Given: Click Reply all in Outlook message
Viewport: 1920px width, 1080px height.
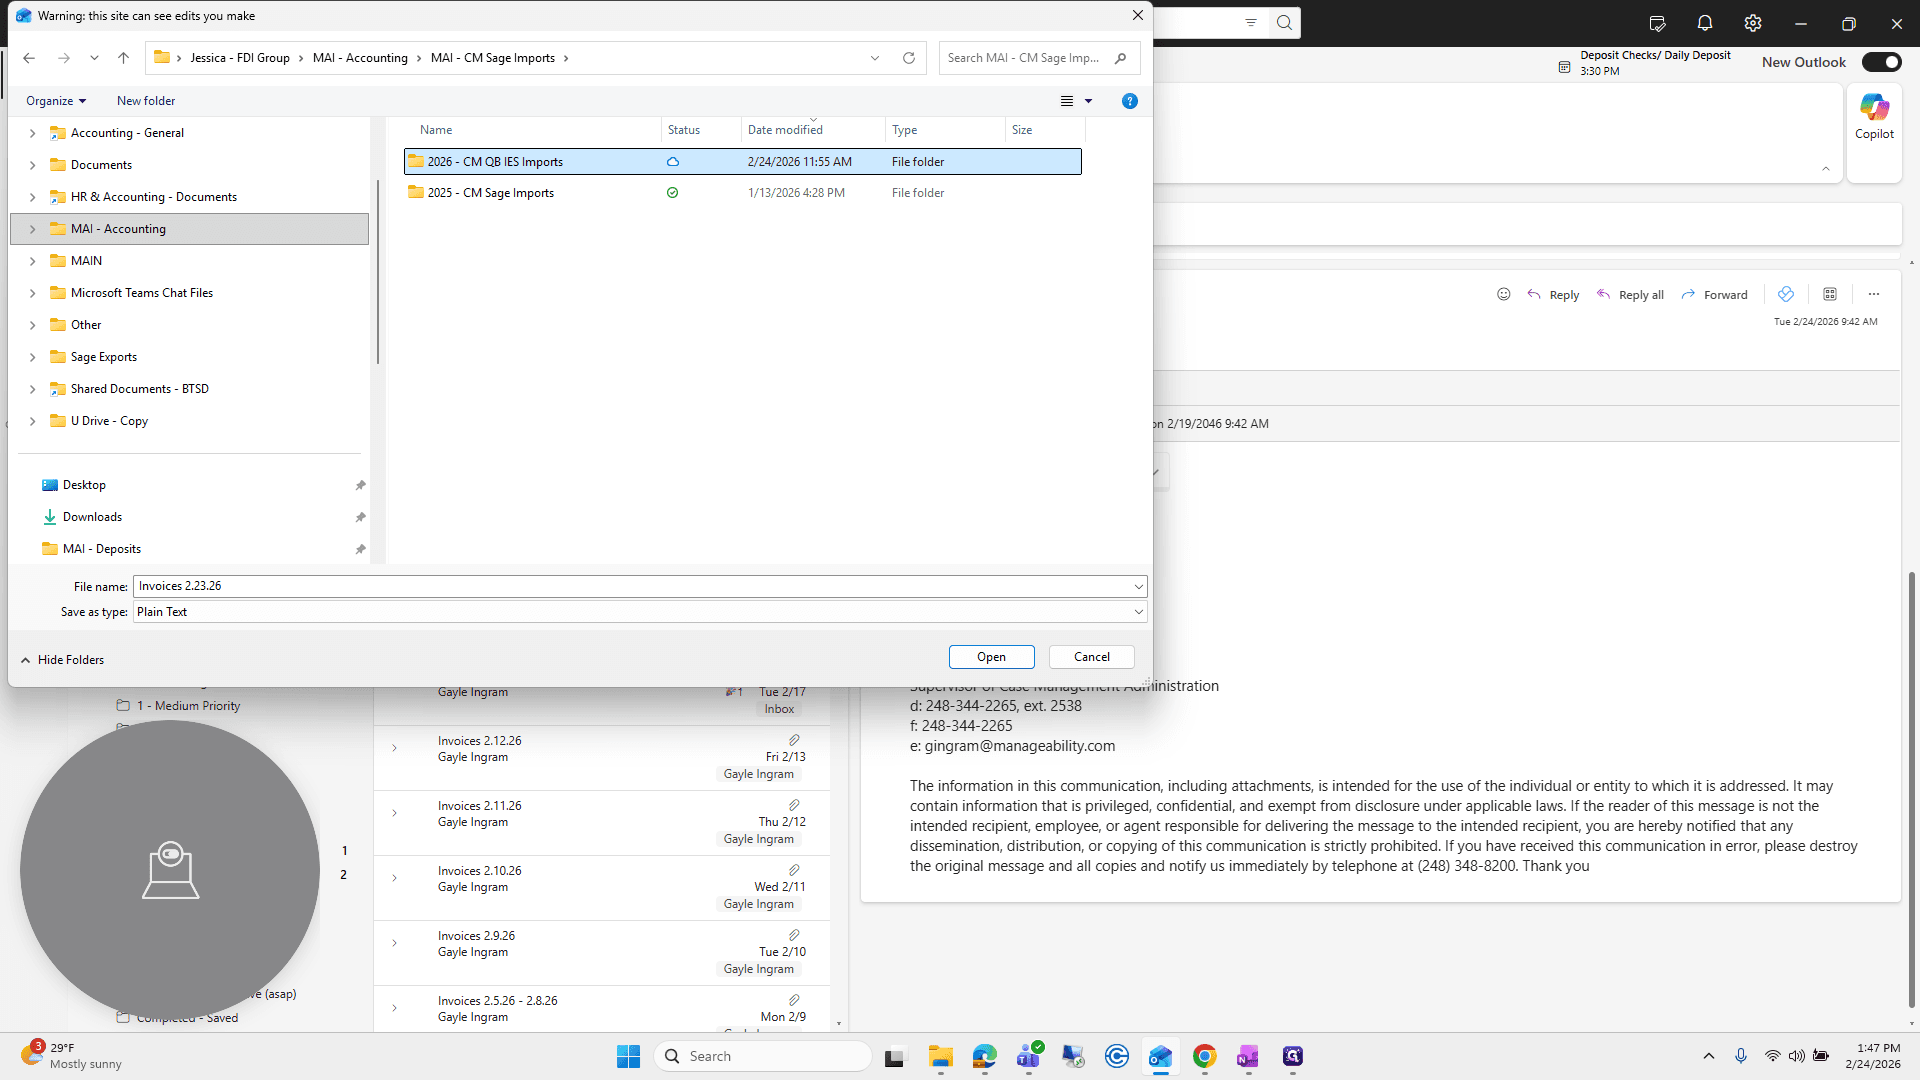Looking at the screenshot, I should pos(1630,295).
